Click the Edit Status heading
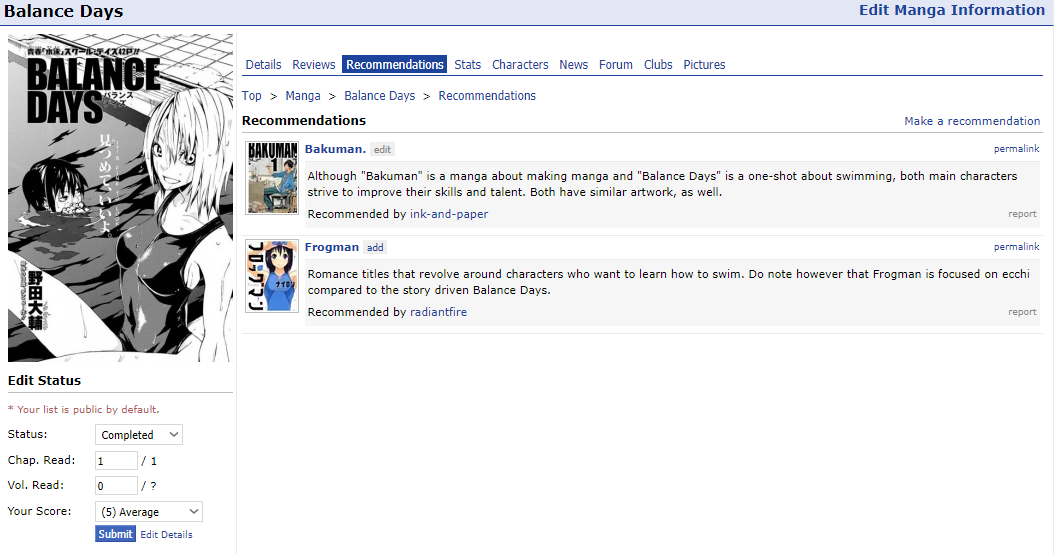The width and height of the screenshot is (1055, 554). [44, 380]
